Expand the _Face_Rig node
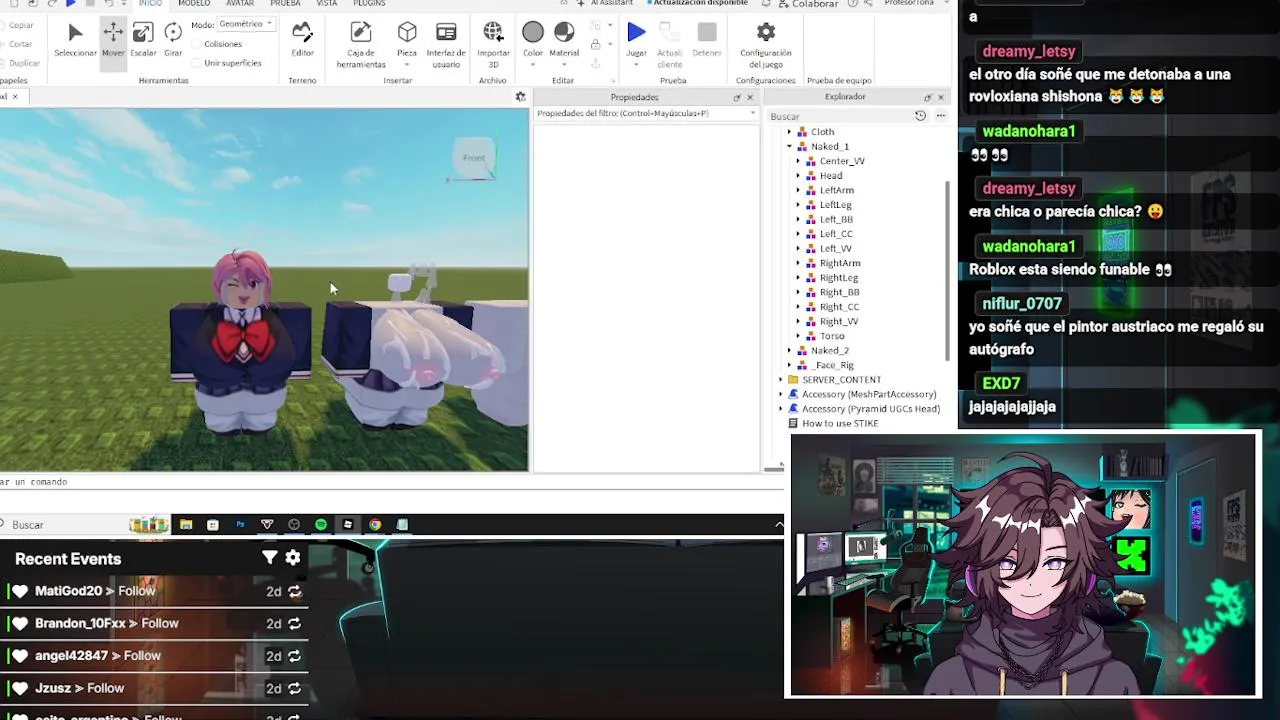 [789, 365]
